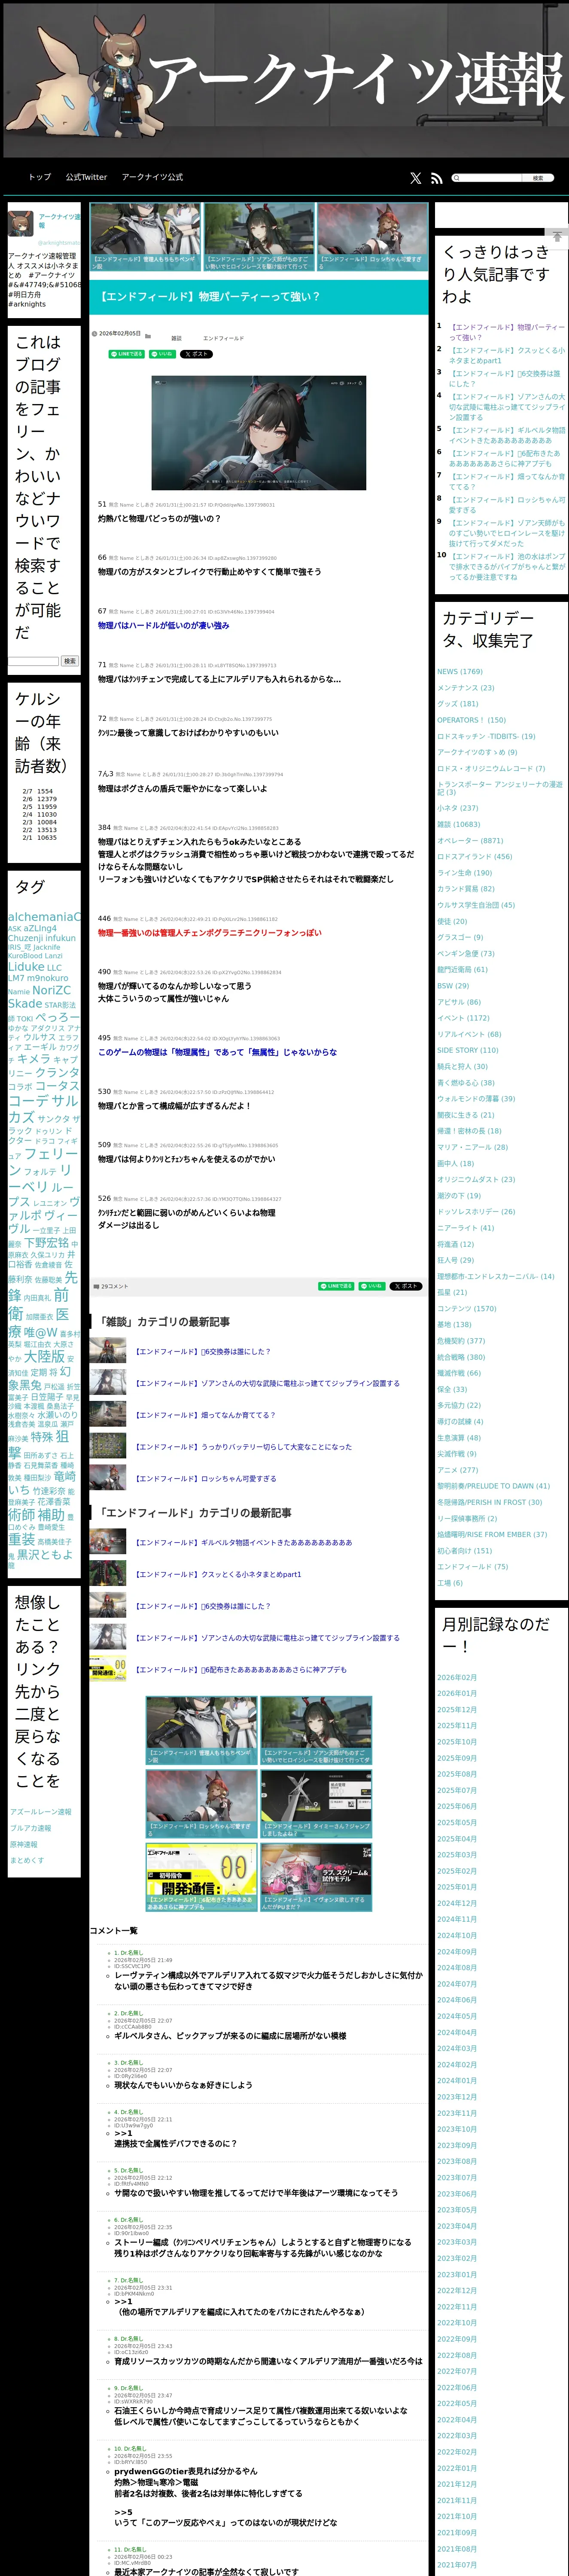Click the scroll-to-top arrow icon
This screenshot has width=569, height=2576.
coord(557,237)
